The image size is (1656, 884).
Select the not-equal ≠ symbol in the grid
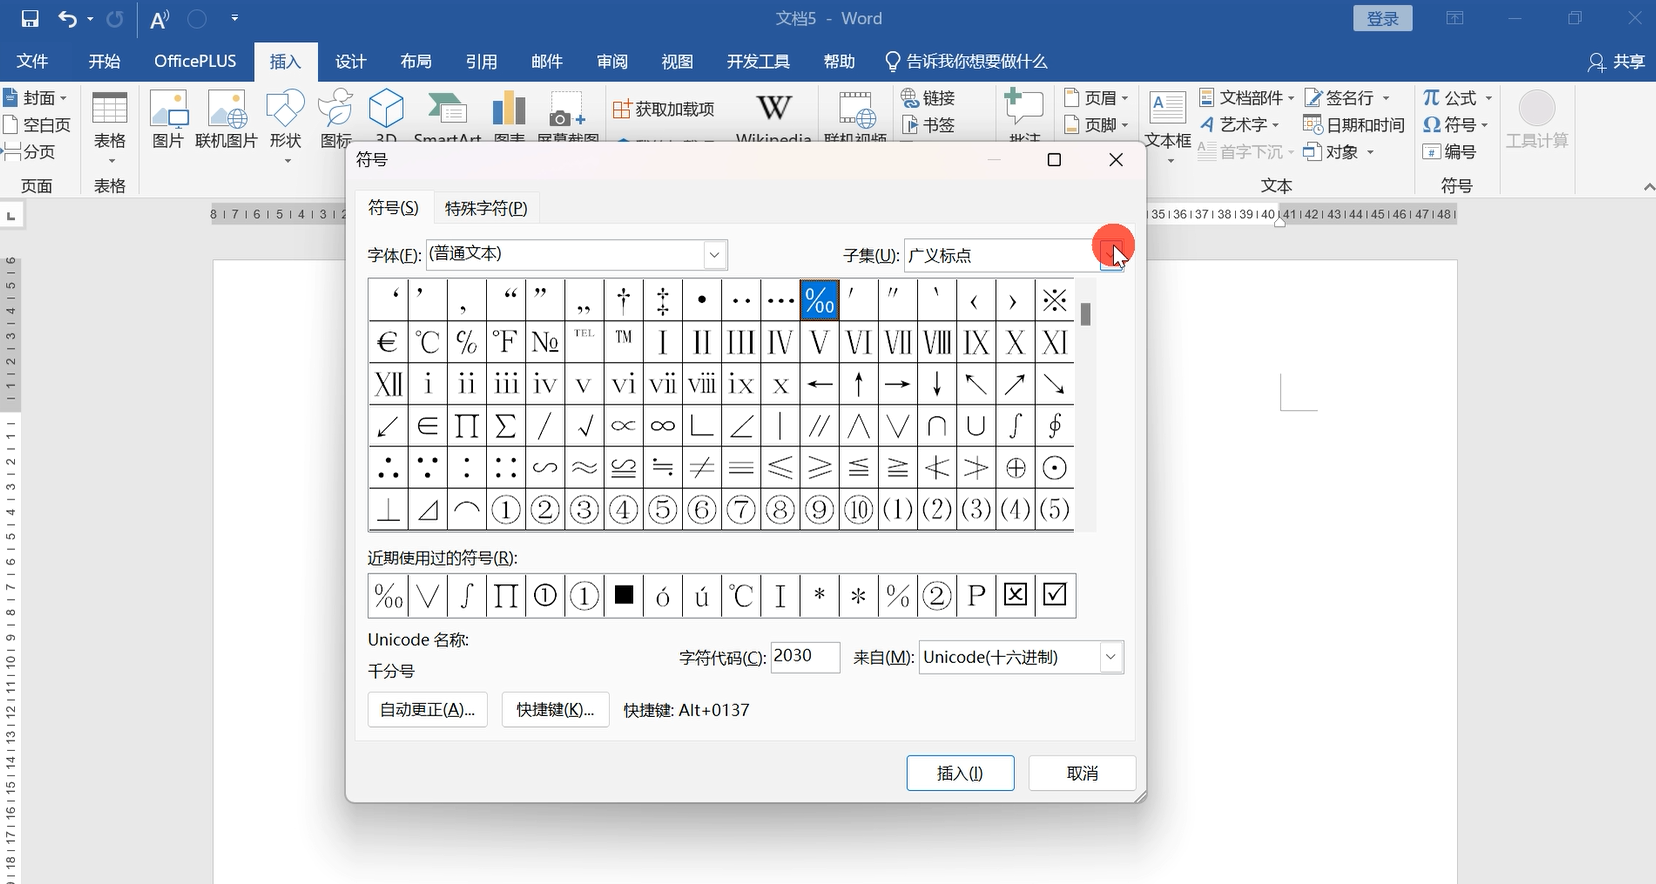click(702, 467)
